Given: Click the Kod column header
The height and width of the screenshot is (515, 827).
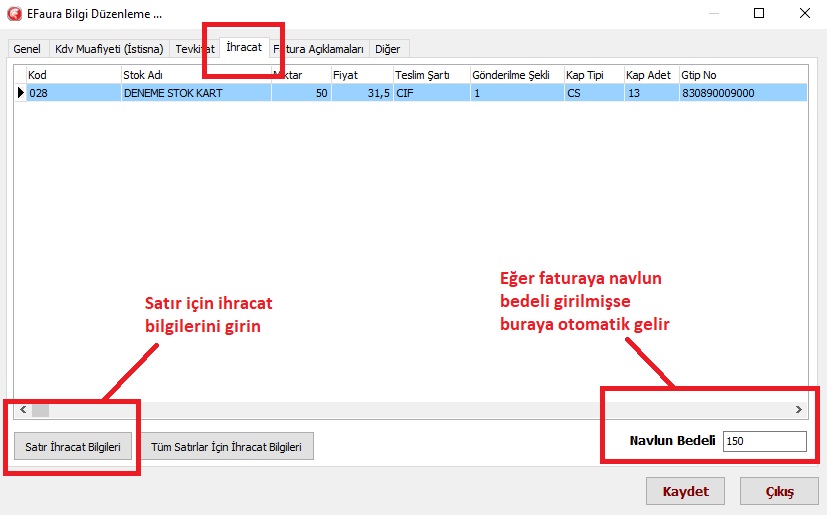Looking at the screenshot, I should (x=72, y=75).
